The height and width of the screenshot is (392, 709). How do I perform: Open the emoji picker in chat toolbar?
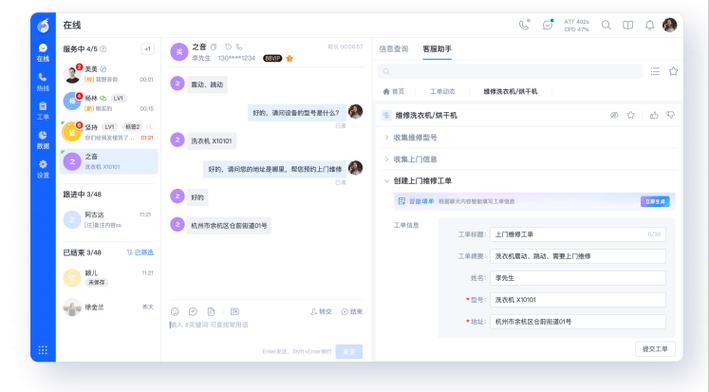click(175, 312)
